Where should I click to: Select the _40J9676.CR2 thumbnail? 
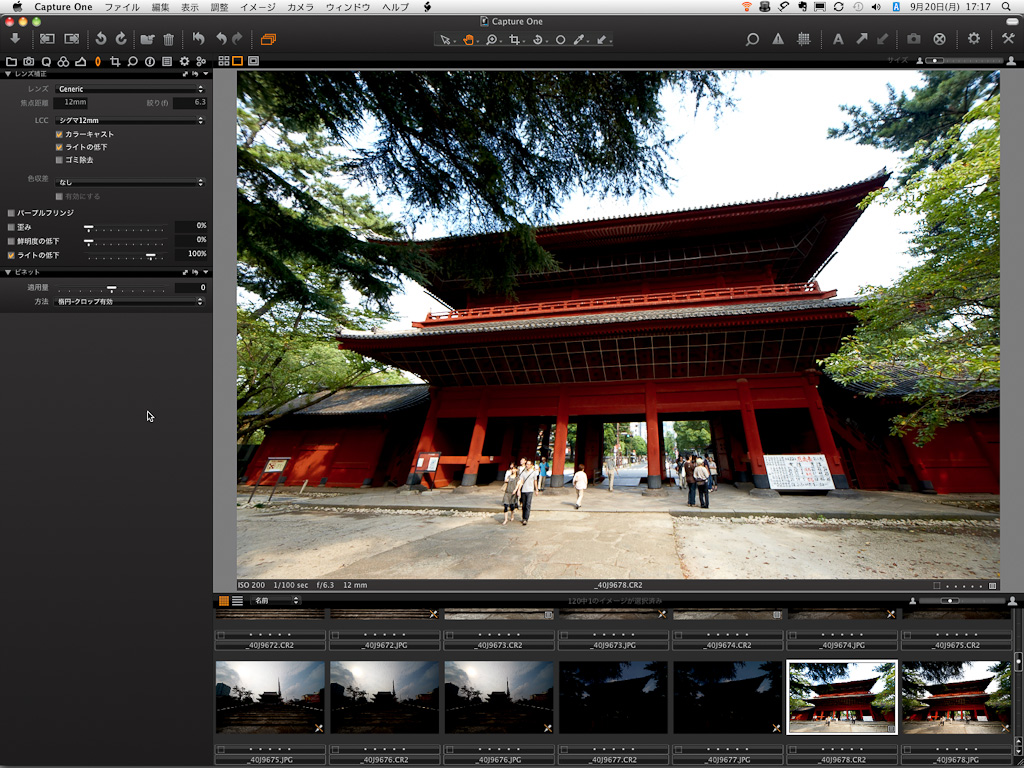pyautogui.click(x=384, y=697)
